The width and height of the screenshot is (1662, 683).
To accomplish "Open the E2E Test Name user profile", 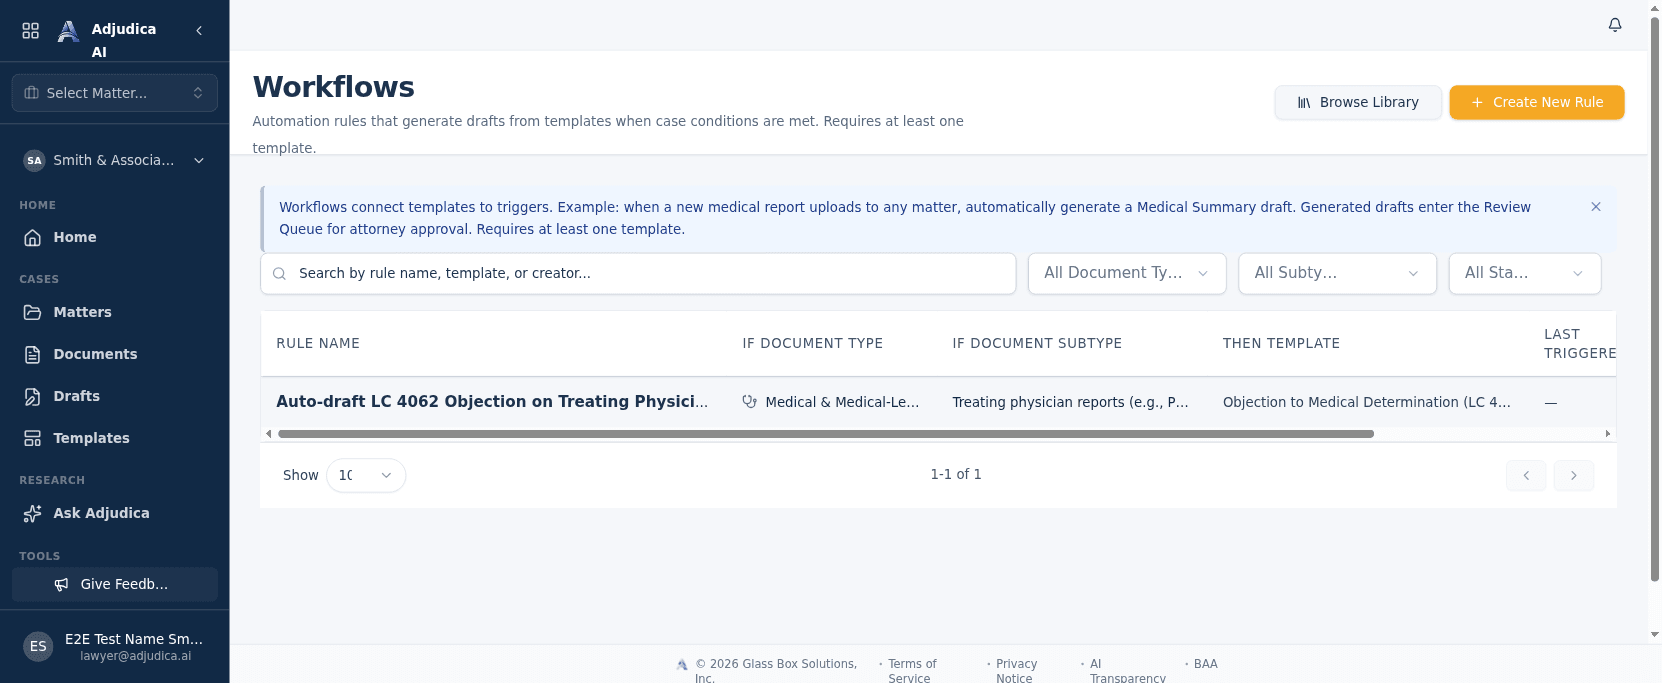I will pyautogui.click(x=115, y=646).
